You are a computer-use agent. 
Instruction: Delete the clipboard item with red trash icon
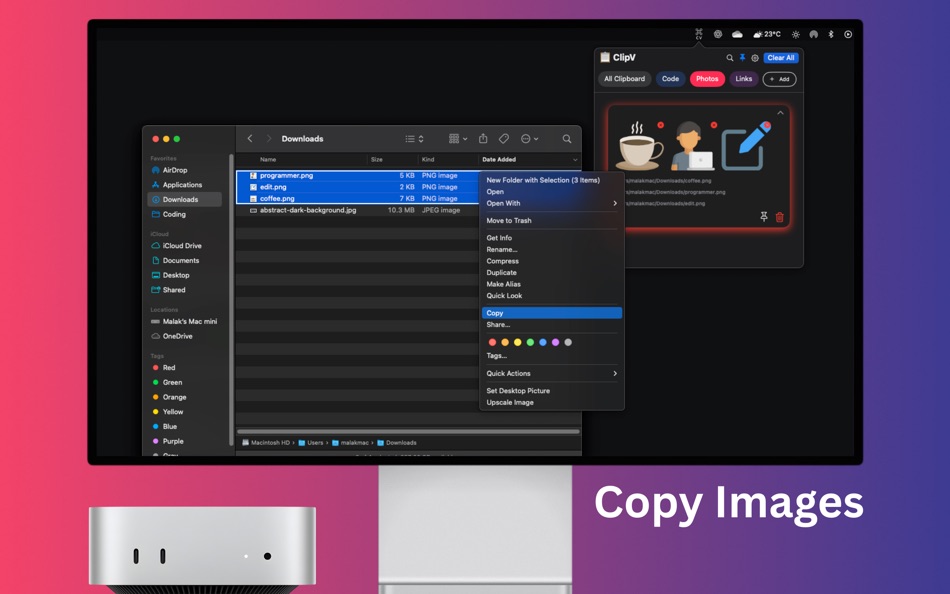point(780,216)
